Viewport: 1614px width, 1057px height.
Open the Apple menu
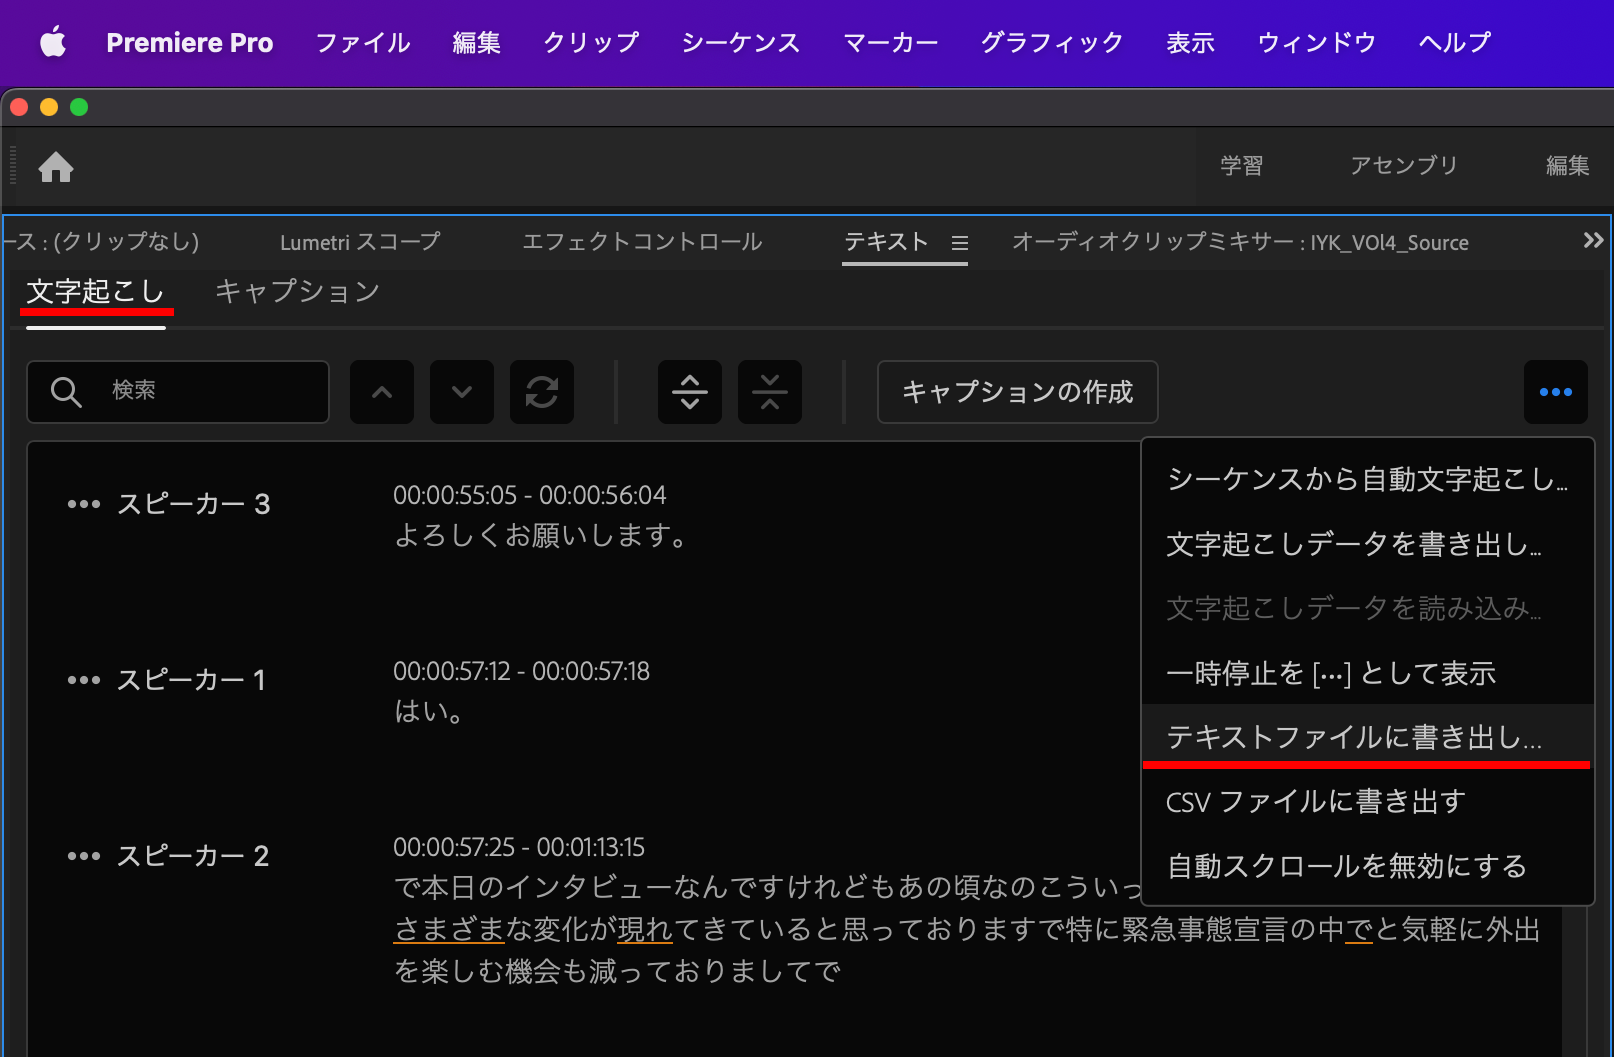[x=53, y=42]
